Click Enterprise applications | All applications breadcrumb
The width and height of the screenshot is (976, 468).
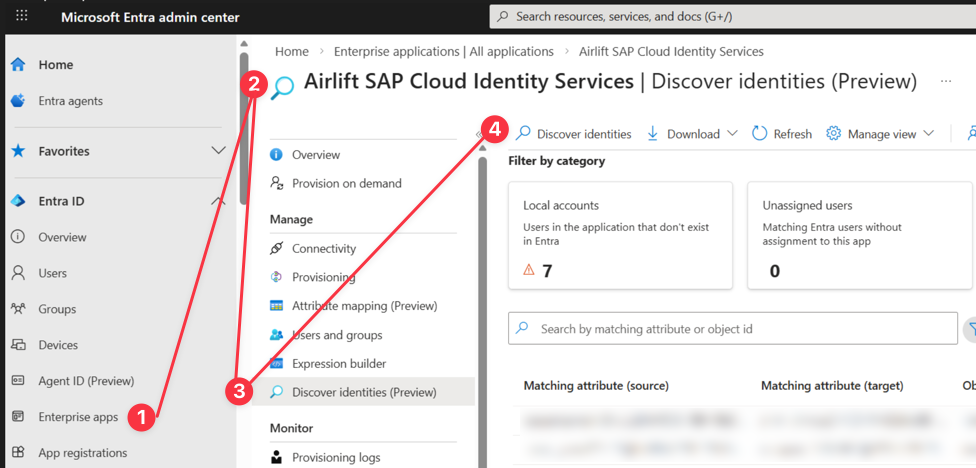coord(444,52)
